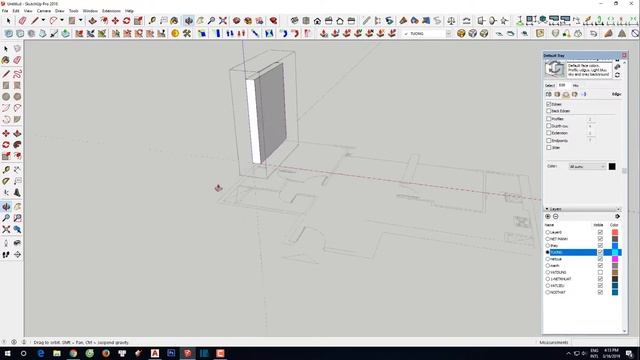
Task: Select the Freehand tool in left toolbar
Action: click(17, 74)
